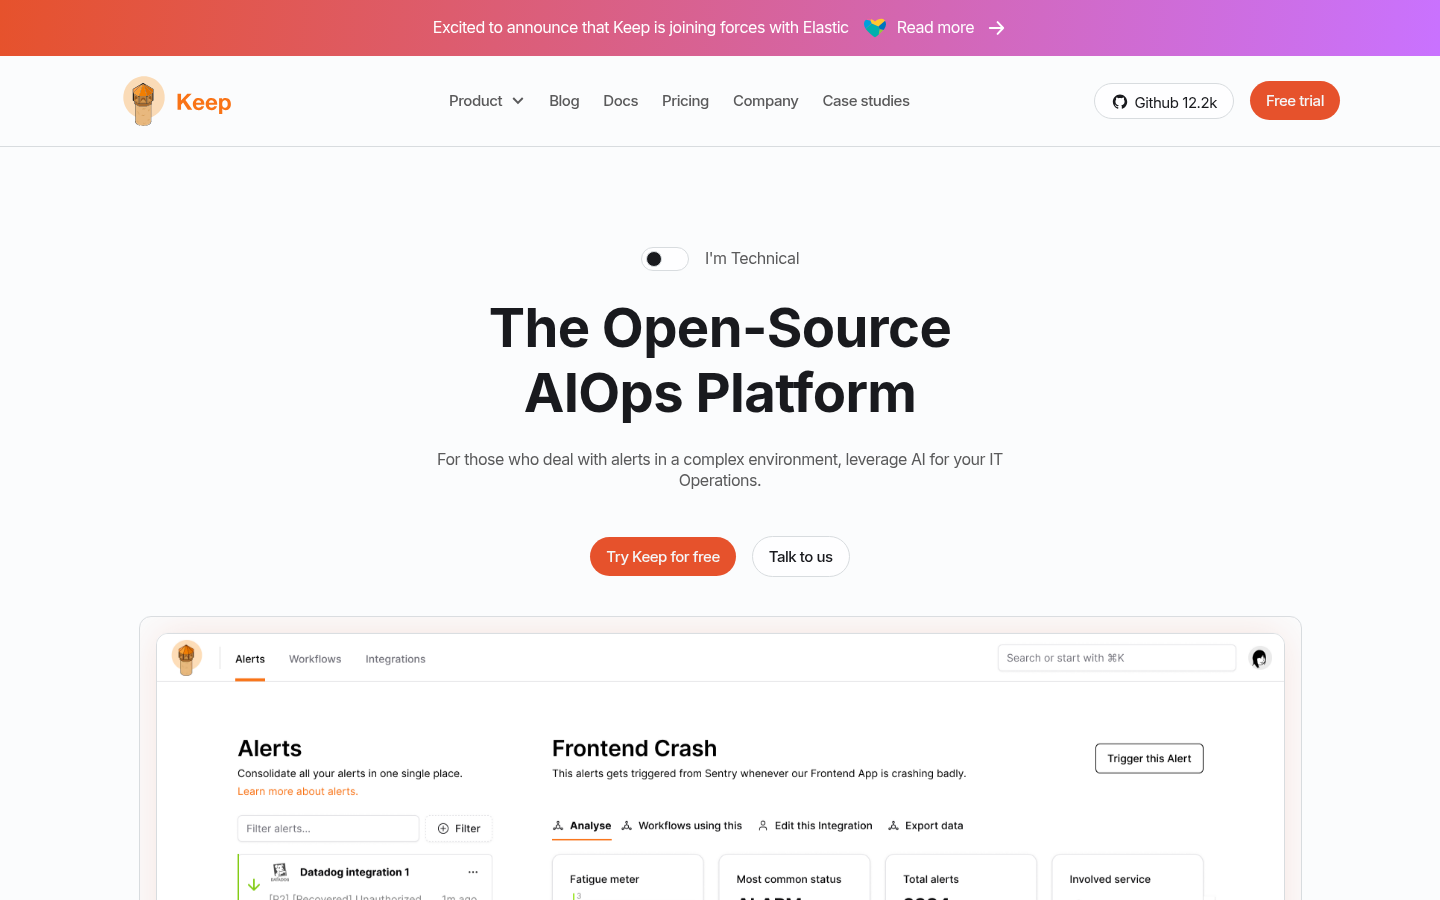This screenshot has height=900, width=1440.
Task: Click the I'm Technical label text
Action: (x=752, y=259)
